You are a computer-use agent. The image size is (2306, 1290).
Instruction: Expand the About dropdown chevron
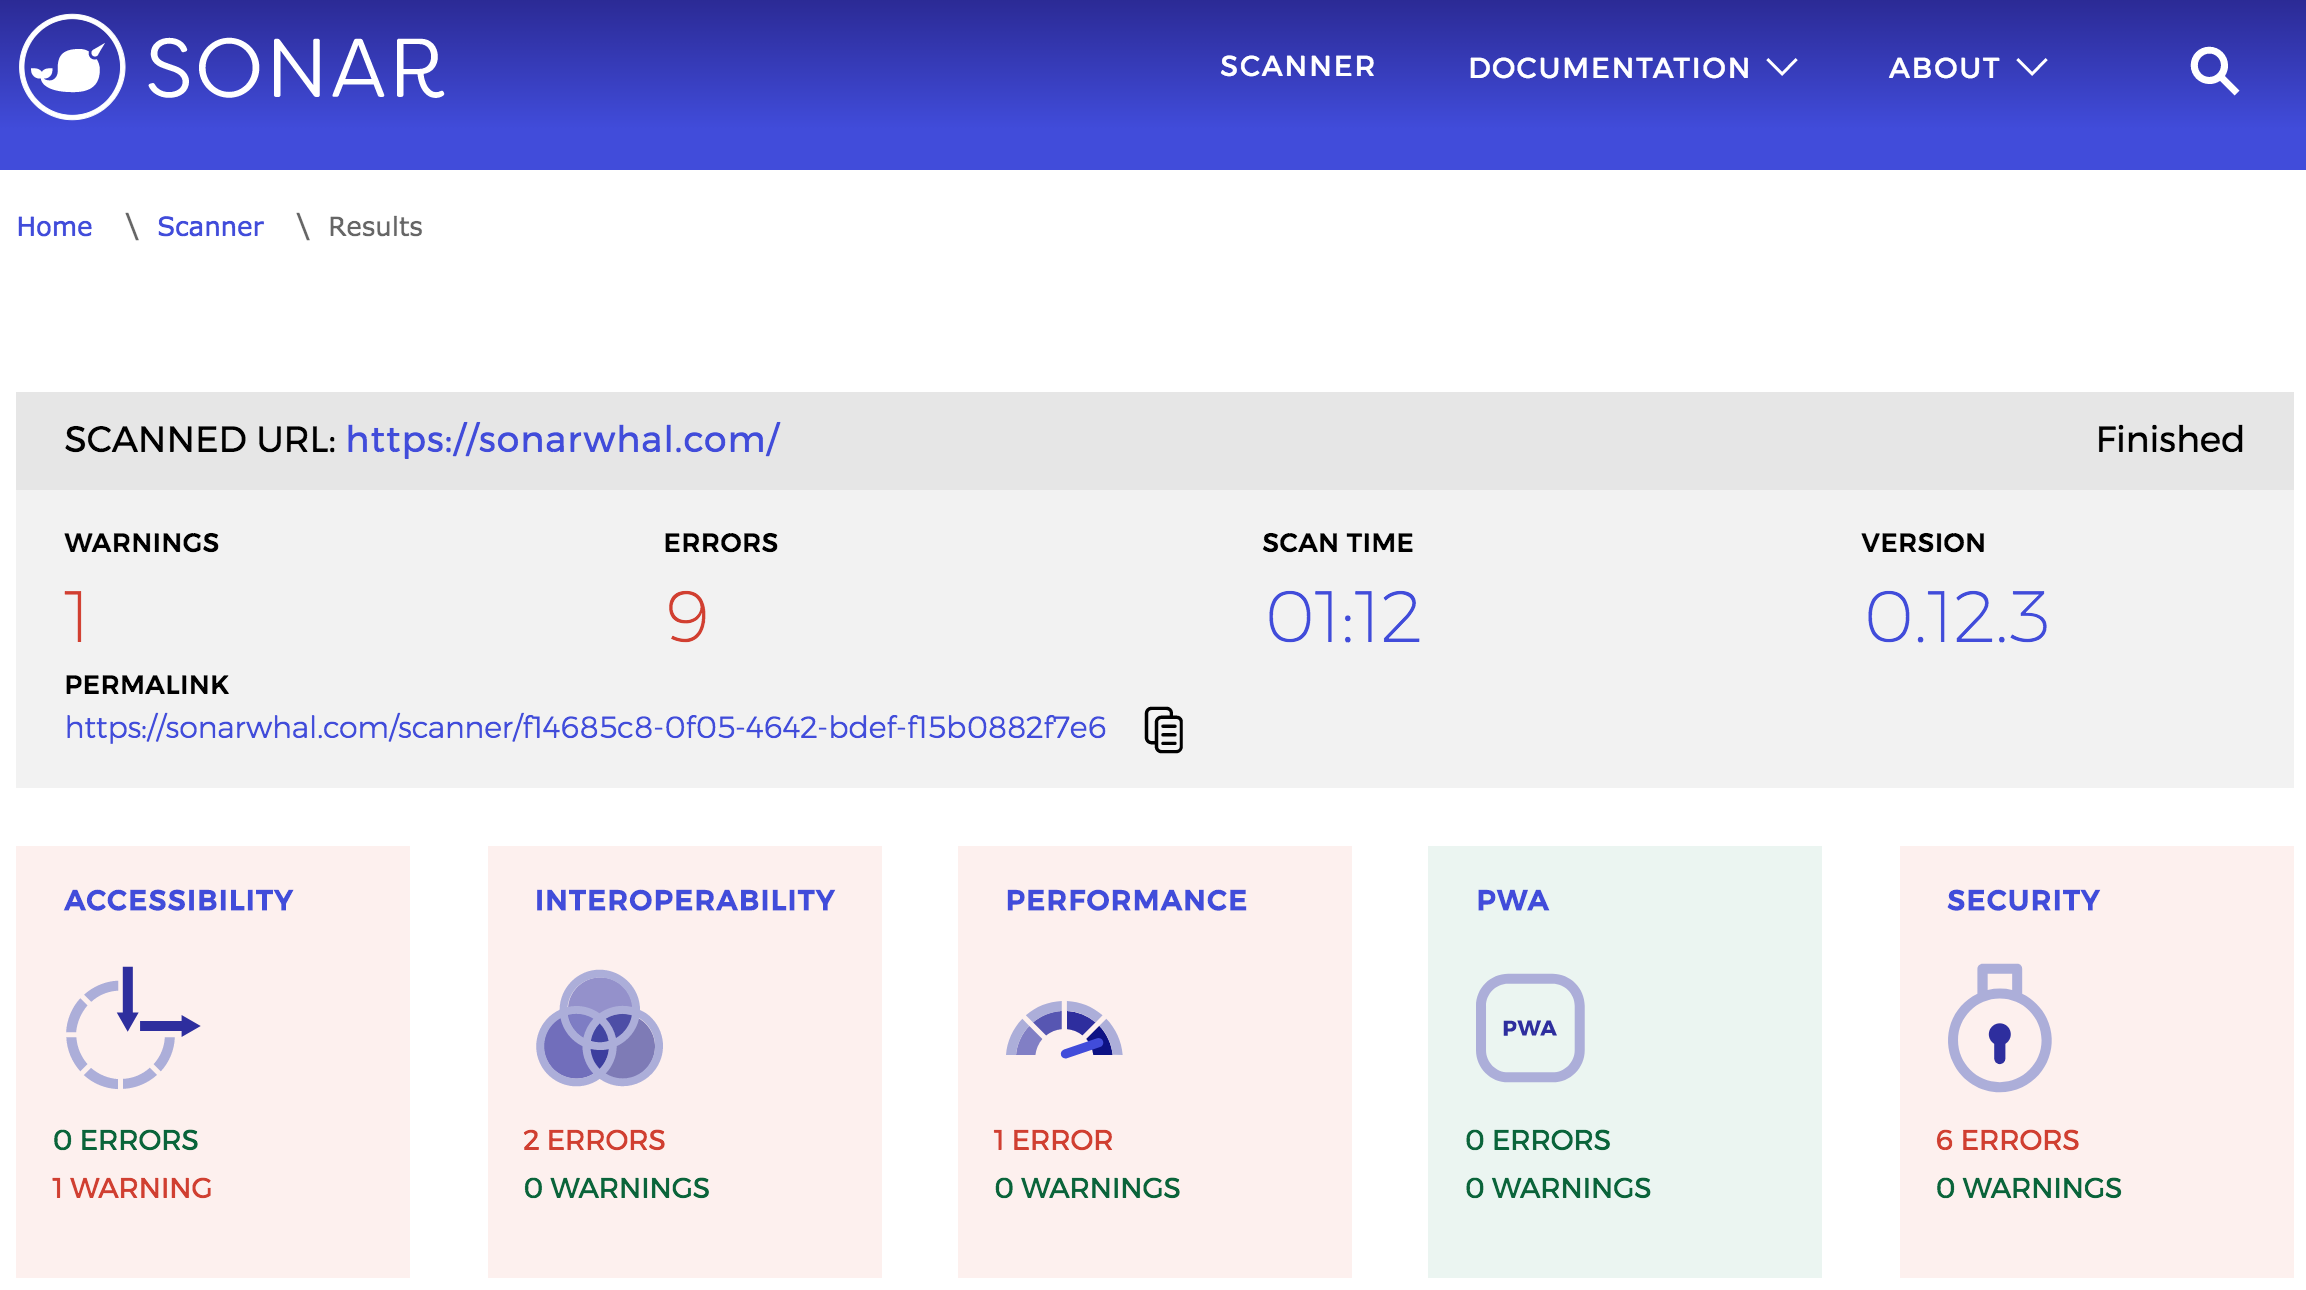2032,67
